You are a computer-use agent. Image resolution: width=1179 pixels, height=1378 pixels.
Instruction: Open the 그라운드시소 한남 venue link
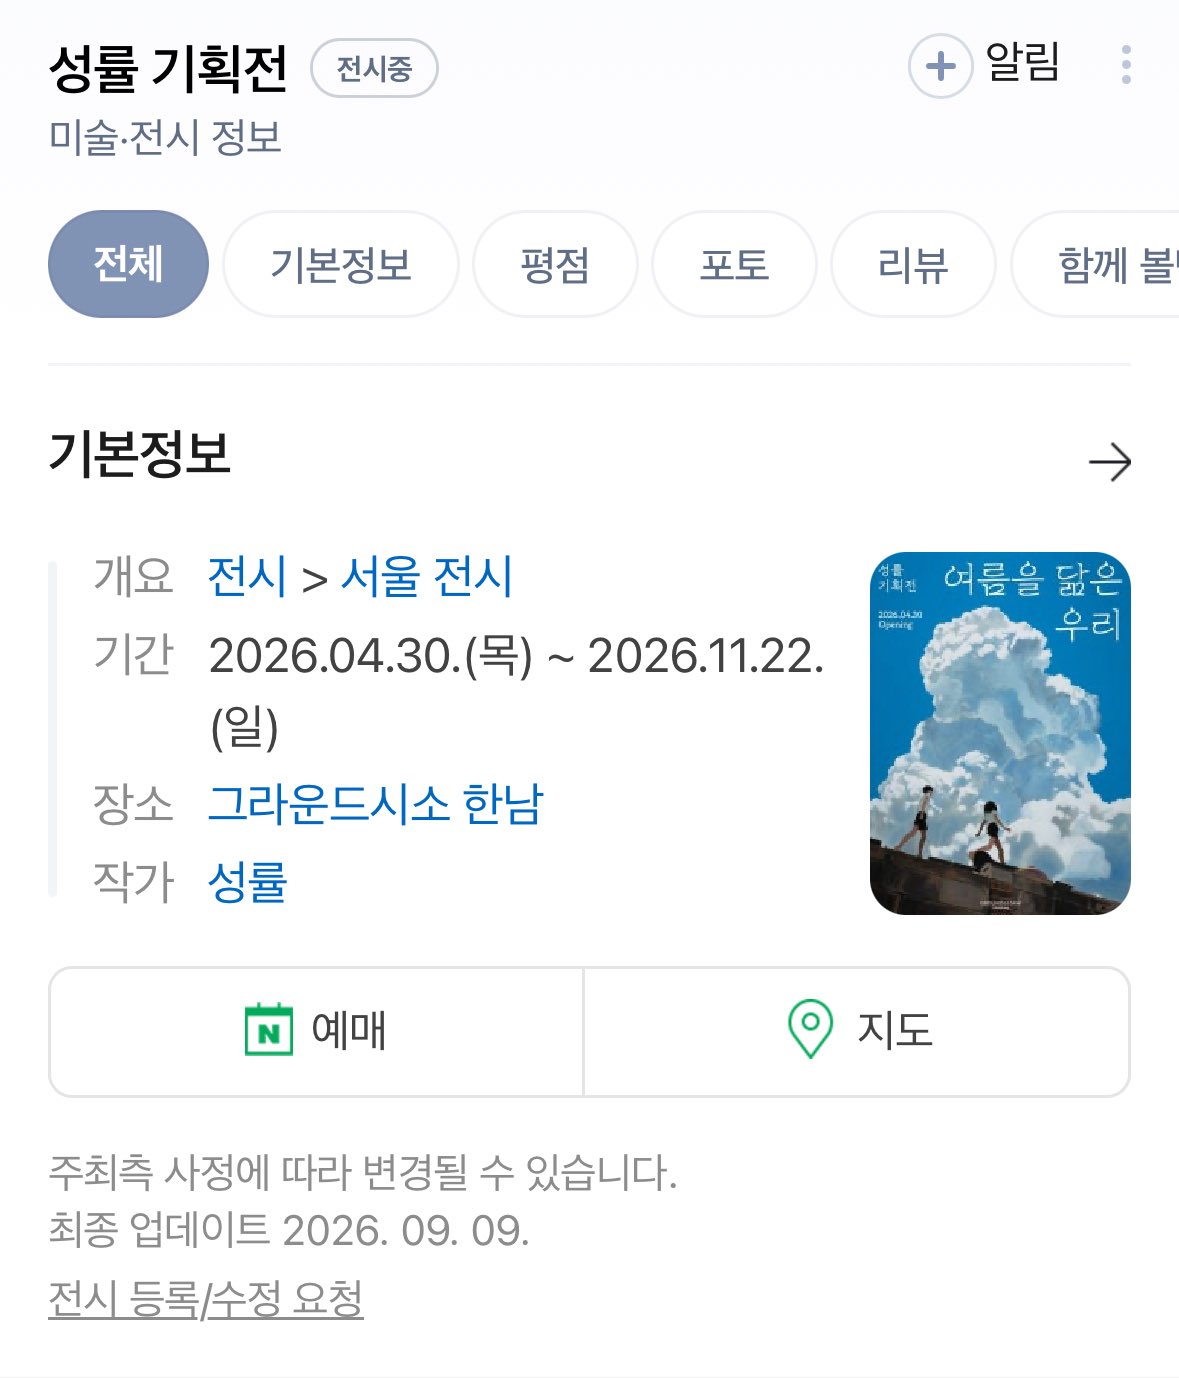[x=376, y=804]
